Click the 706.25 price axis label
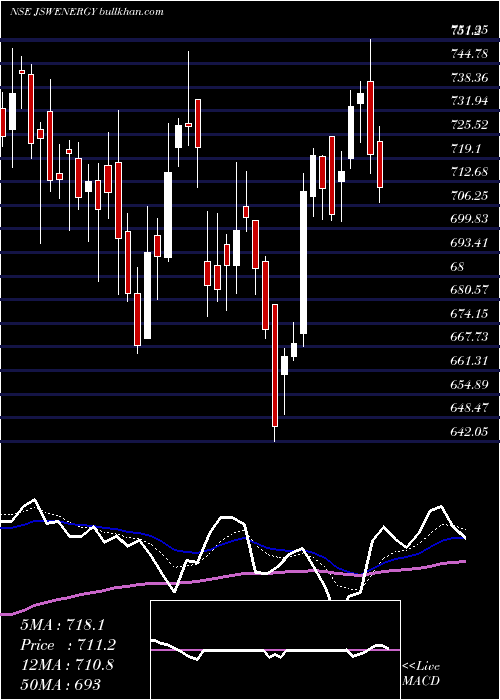500x700 pixels. [x=469, y=196]
